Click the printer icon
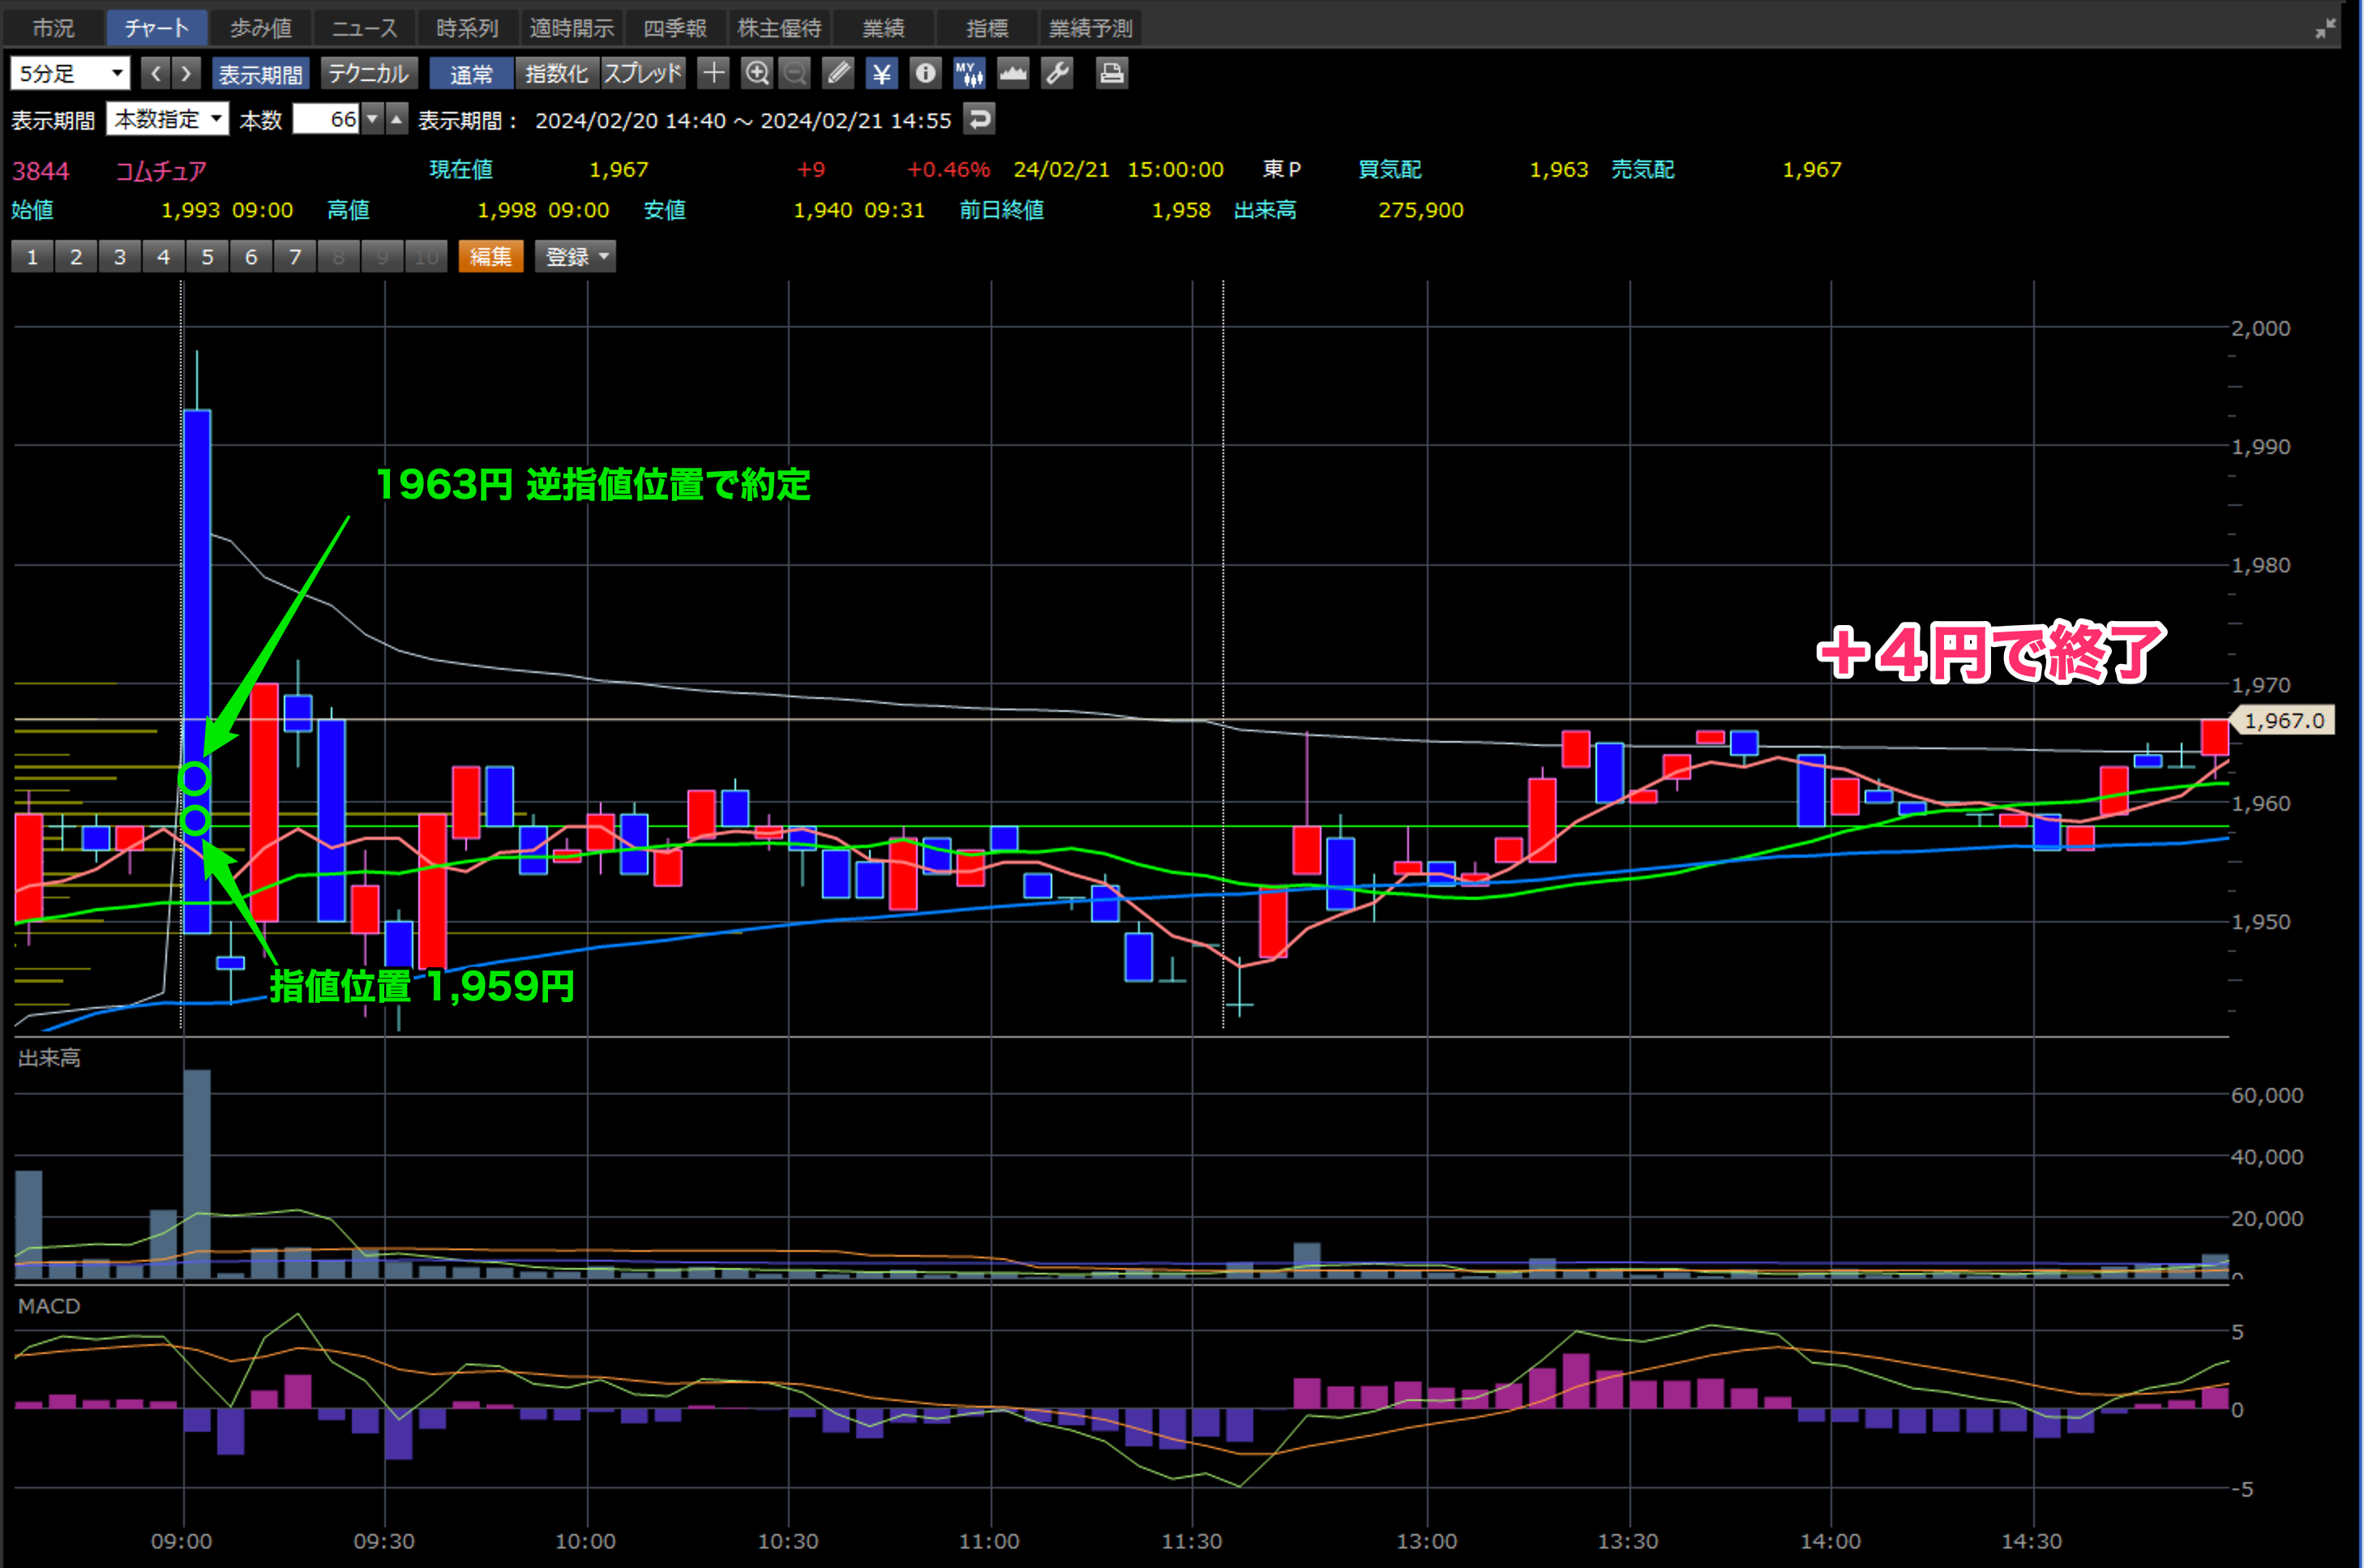The height and width of the screenshot is (1568, 2364). pos(1111,73)
